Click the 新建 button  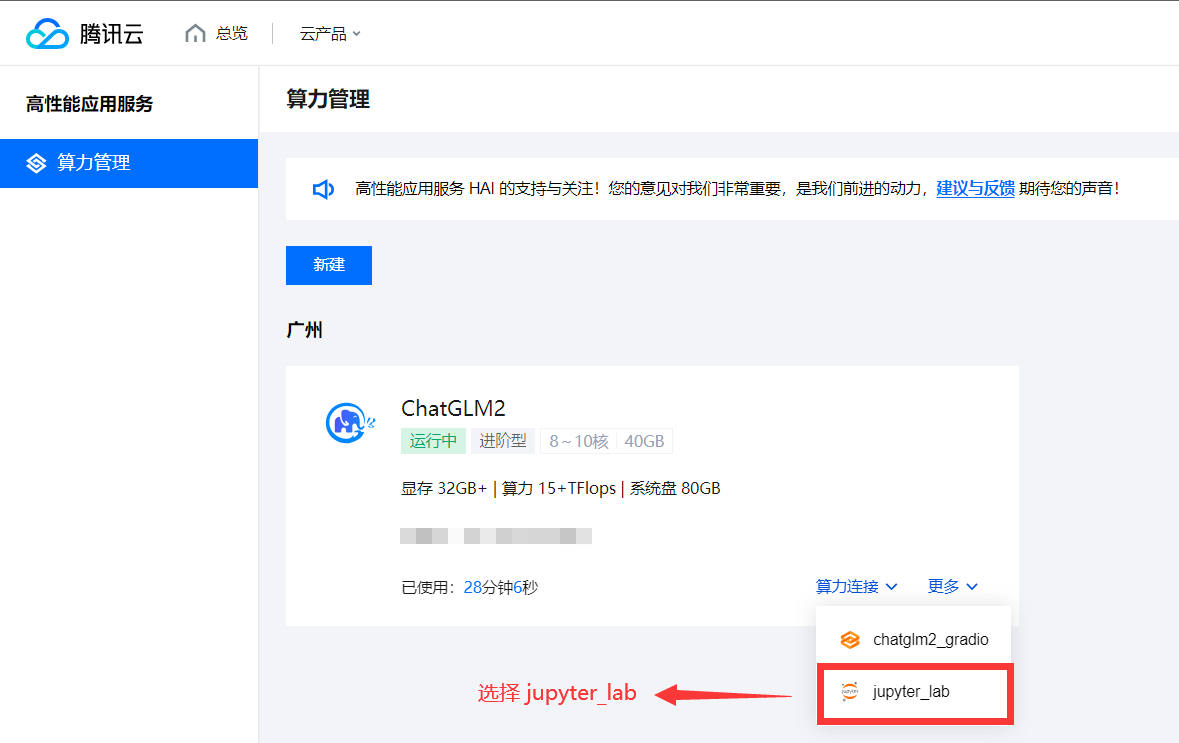click(x=329, y=265)
